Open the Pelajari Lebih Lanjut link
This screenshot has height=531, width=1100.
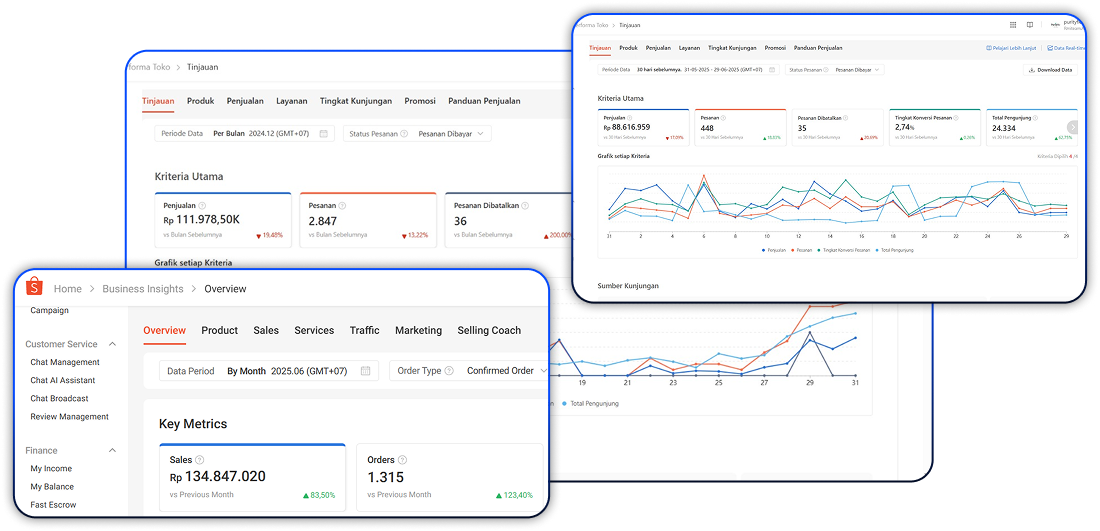(x=1012, y=48)
